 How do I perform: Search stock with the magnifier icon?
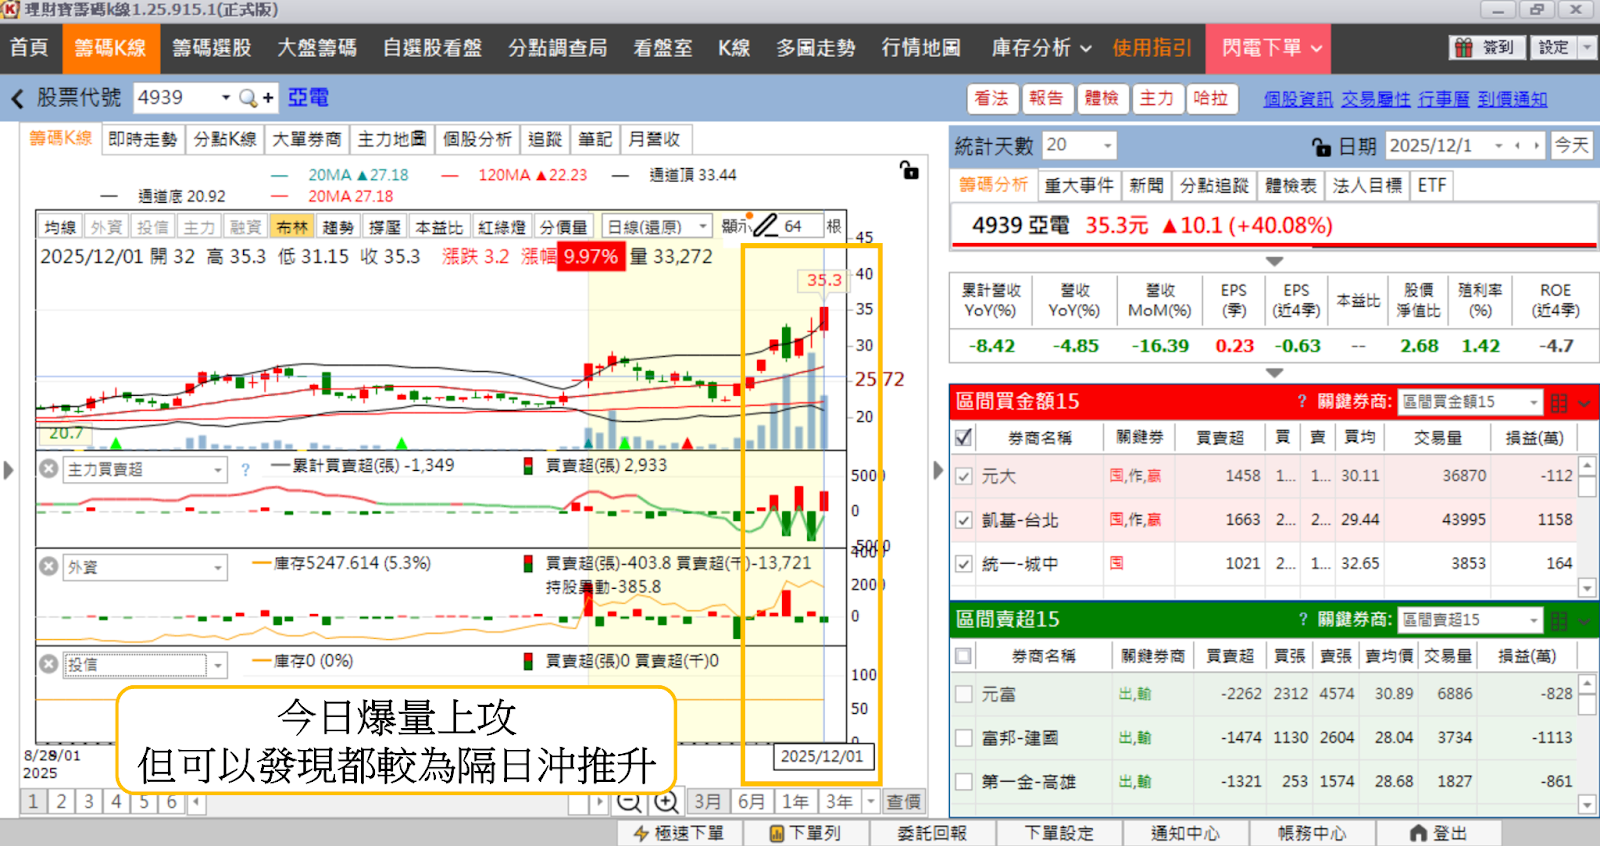click(247, 98)
